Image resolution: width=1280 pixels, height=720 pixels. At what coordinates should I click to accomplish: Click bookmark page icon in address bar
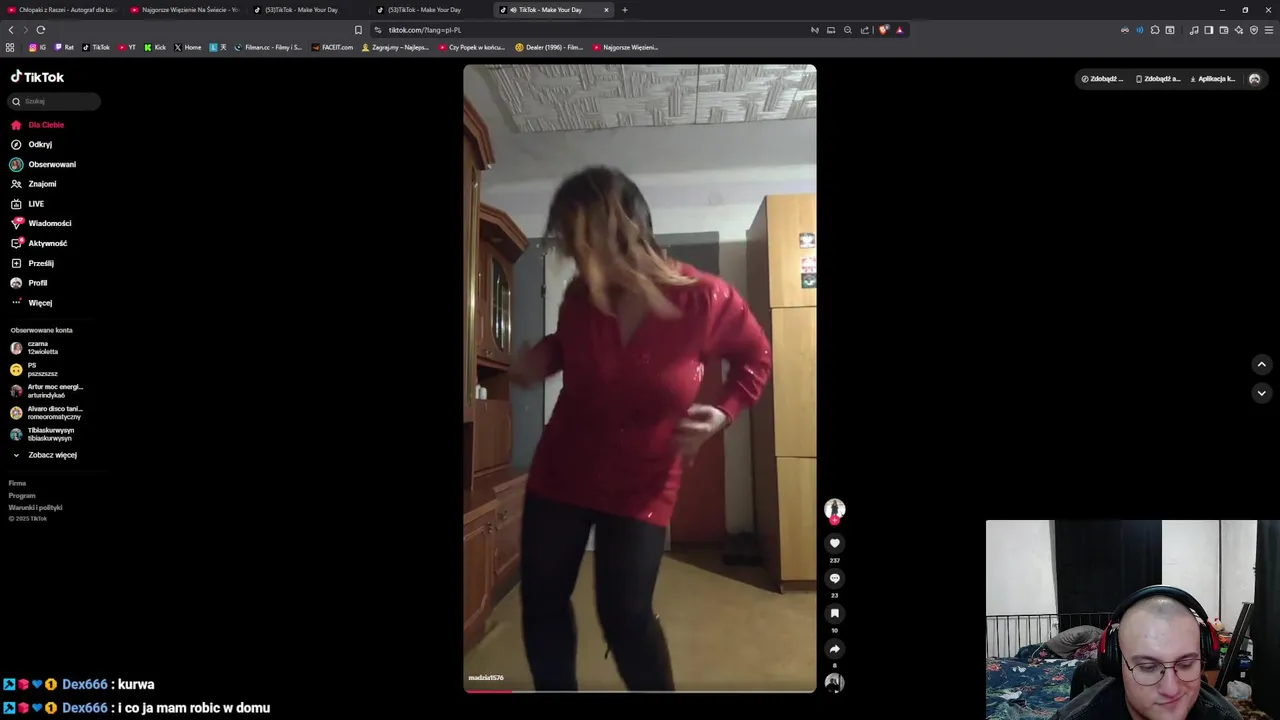coord(358,30)
